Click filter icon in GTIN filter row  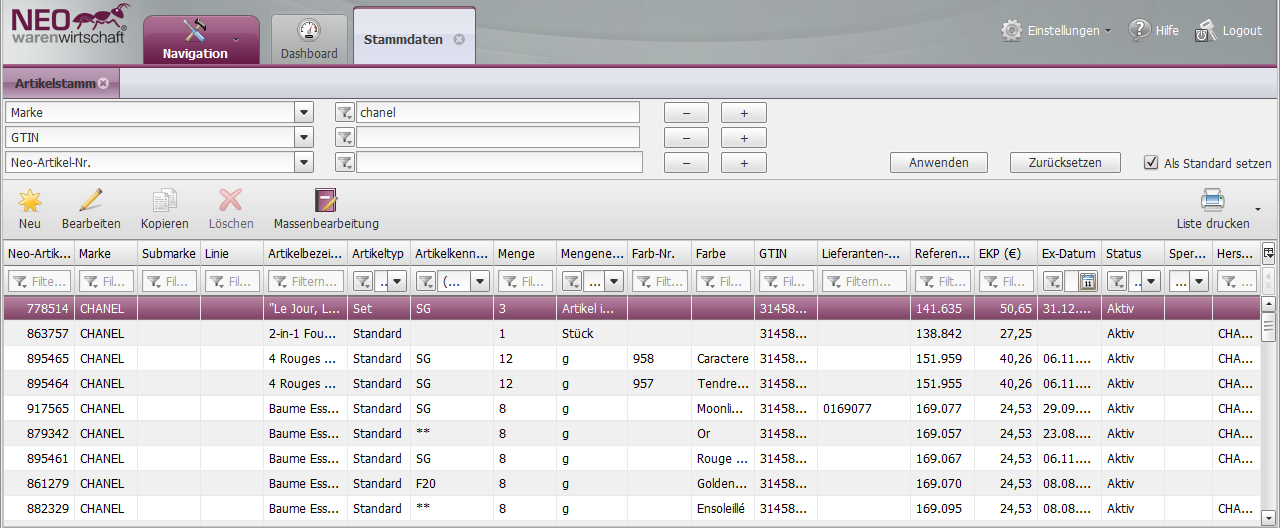click(x=344, y=137)
